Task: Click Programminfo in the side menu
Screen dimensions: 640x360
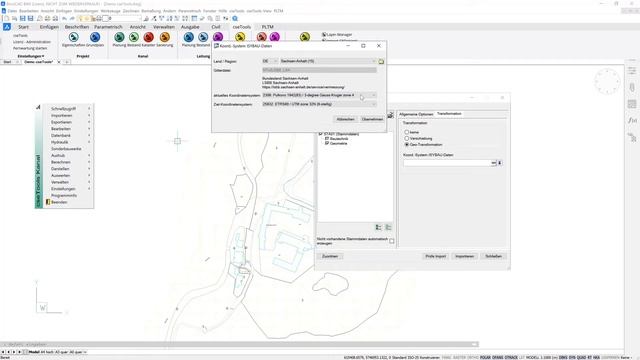Action: [64, 196]
